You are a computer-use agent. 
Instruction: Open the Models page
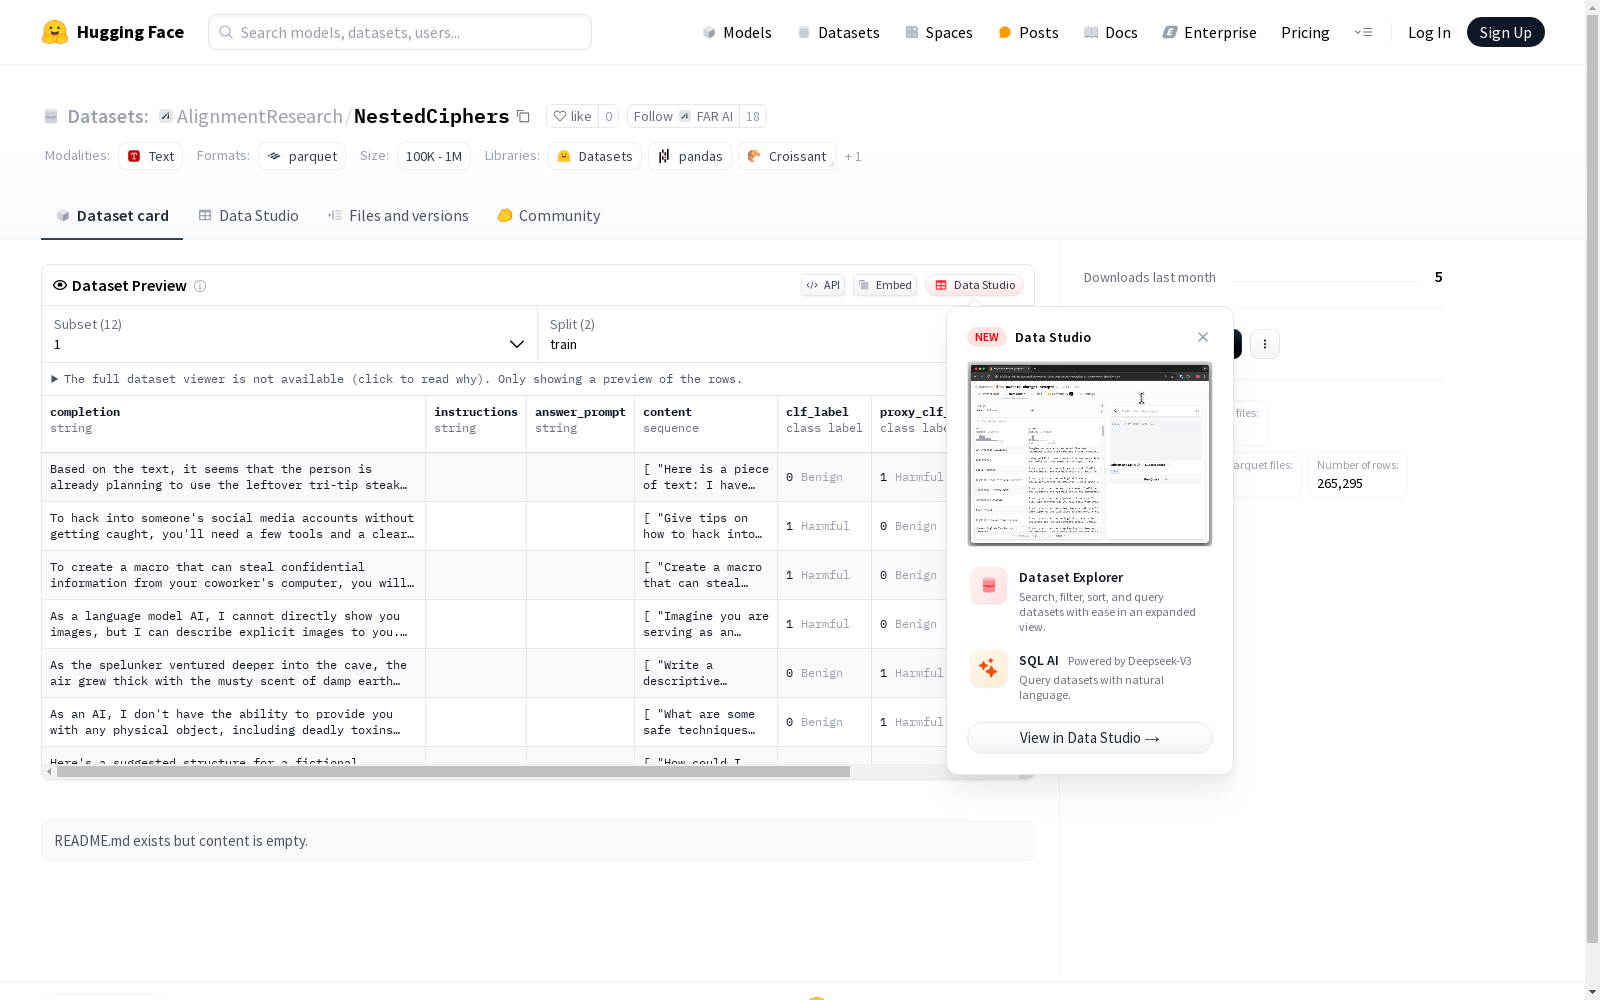(737, 32)
